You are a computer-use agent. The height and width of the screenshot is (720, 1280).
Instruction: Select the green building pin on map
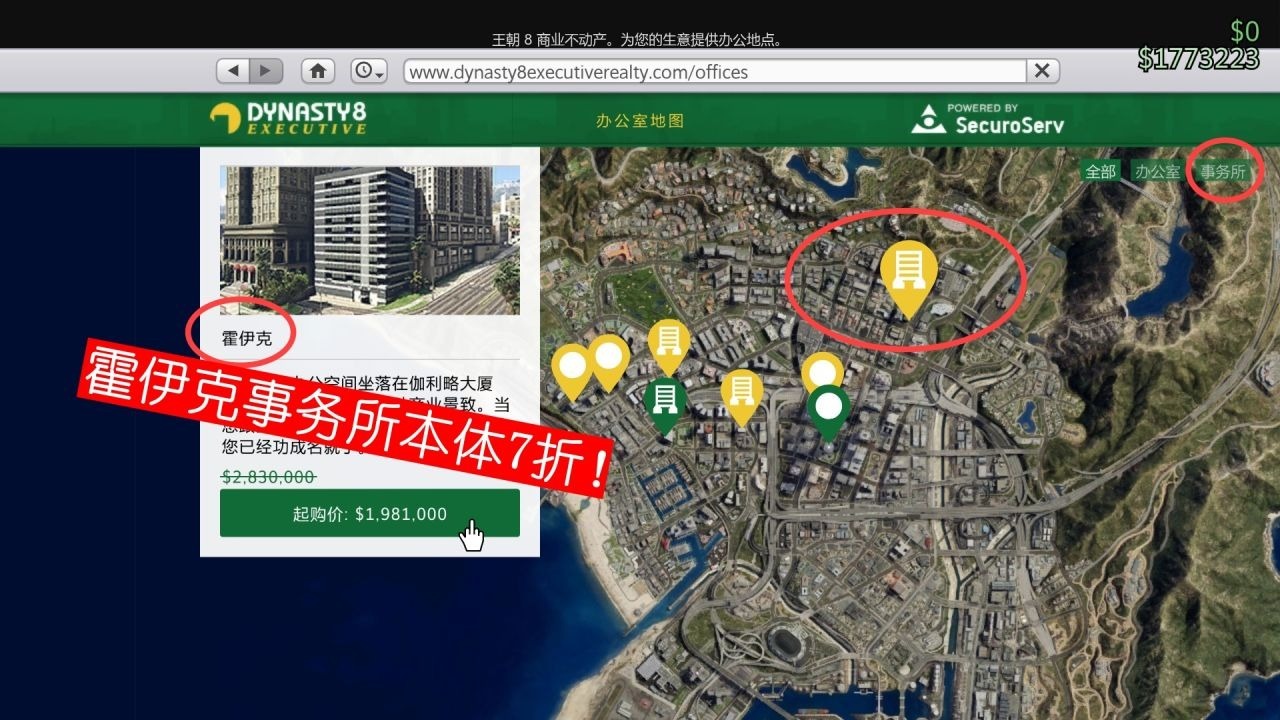click(x=664, y=406)
